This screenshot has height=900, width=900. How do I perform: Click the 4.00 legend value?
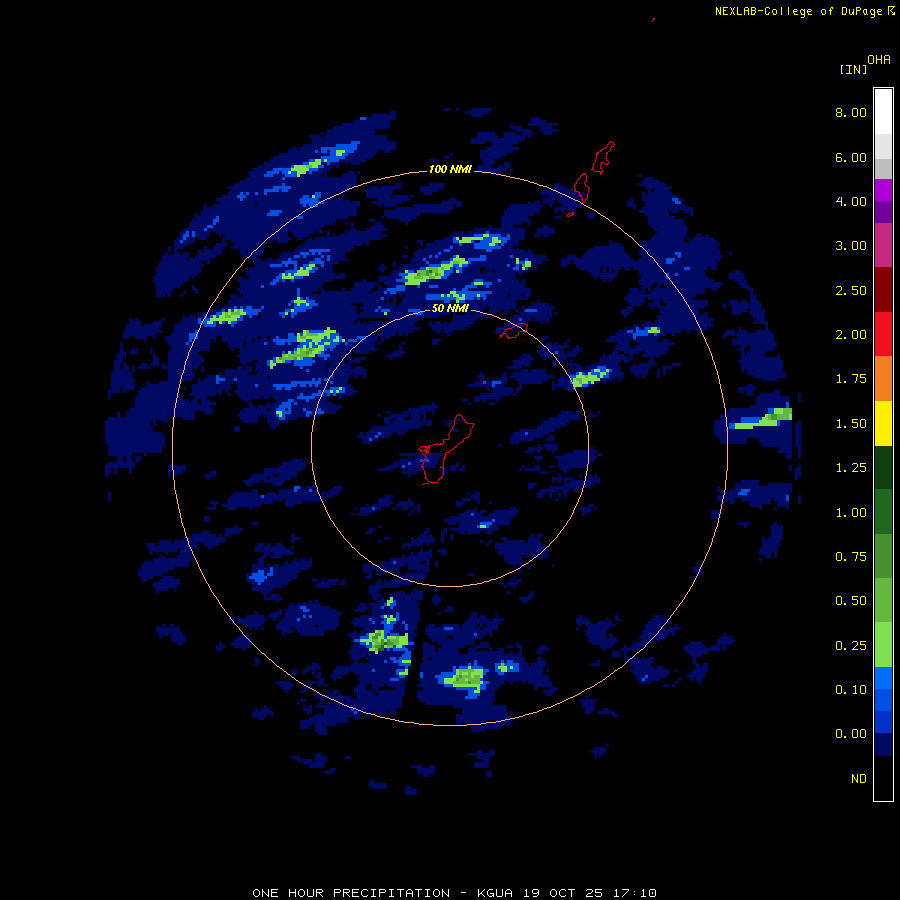click(x=851, y=201)
